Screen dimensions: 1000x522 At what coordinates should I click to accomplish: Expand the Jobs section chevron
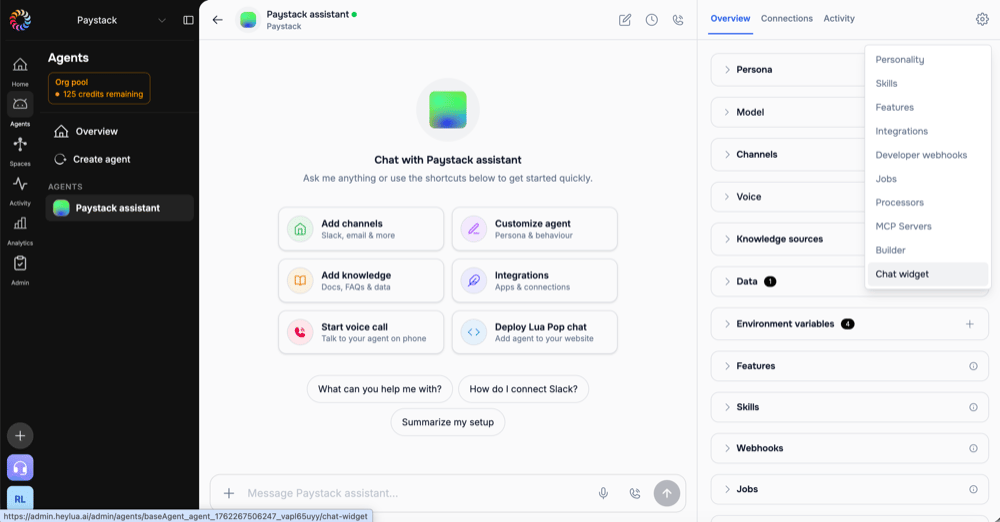point(727,489)
